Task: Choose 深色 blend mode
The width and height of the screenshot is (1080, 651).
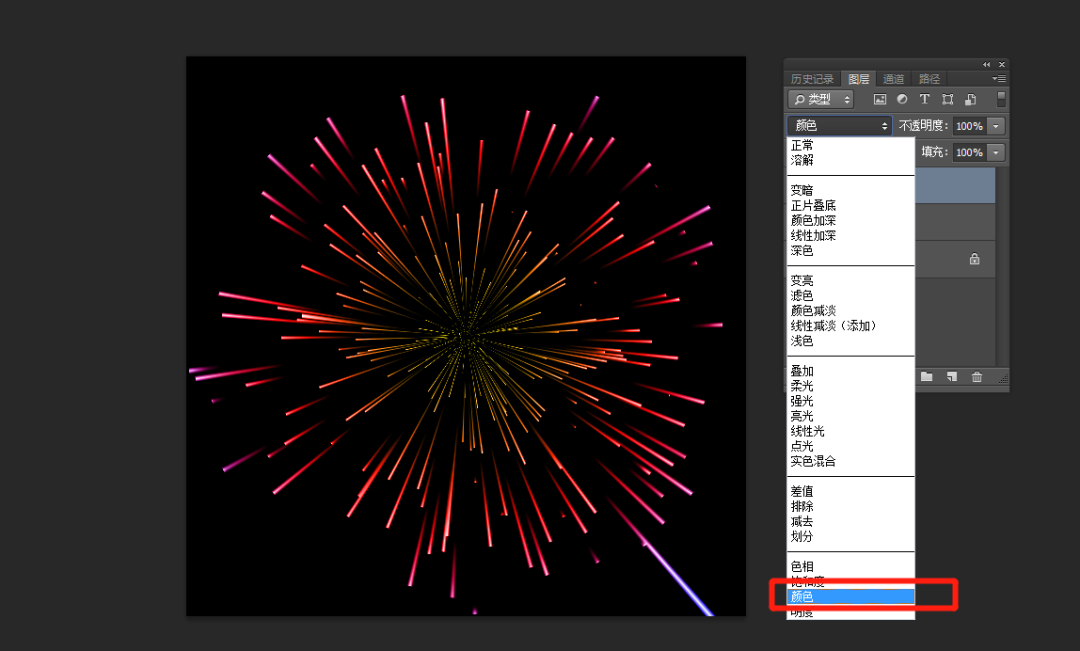Action: [851, 251]
